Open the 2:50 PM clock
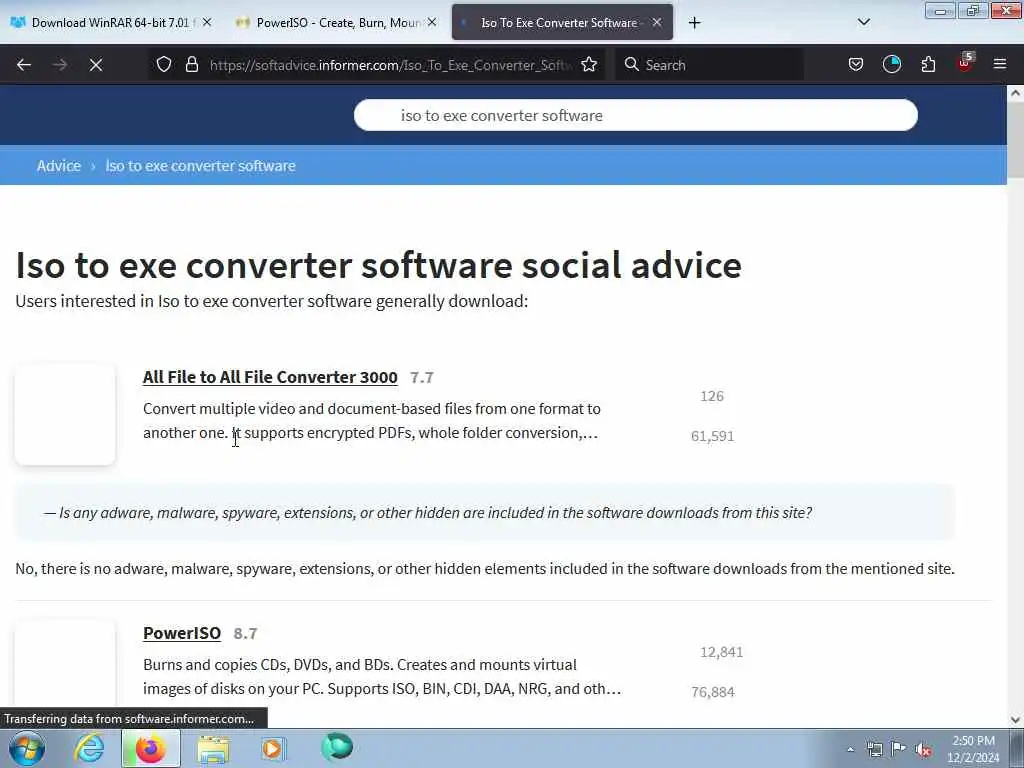The width and height of the screenshot is (1024, 768). coord(973,749)
